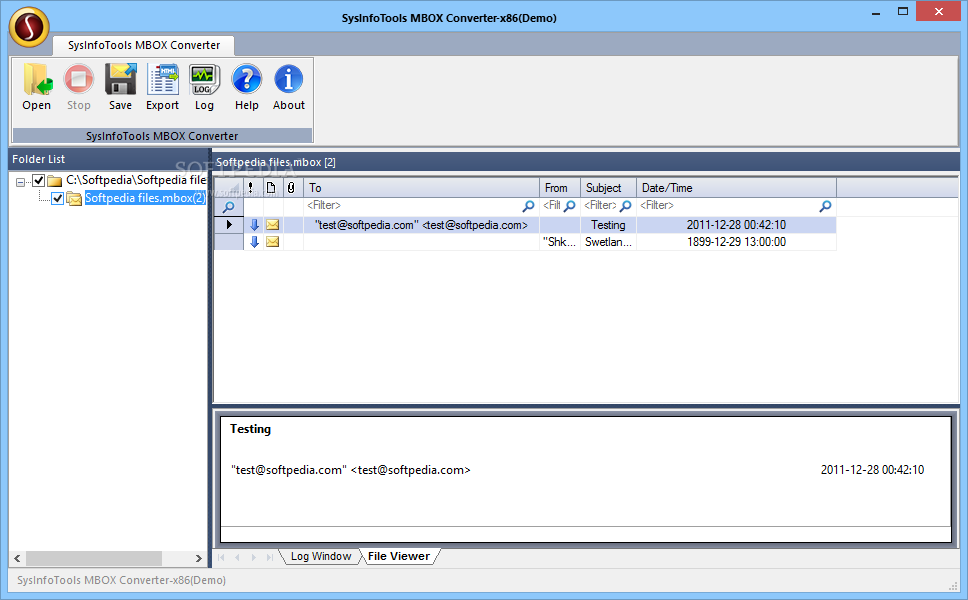Click the To filter magnifier icon
968x600 pixels.
click(528, 206)
